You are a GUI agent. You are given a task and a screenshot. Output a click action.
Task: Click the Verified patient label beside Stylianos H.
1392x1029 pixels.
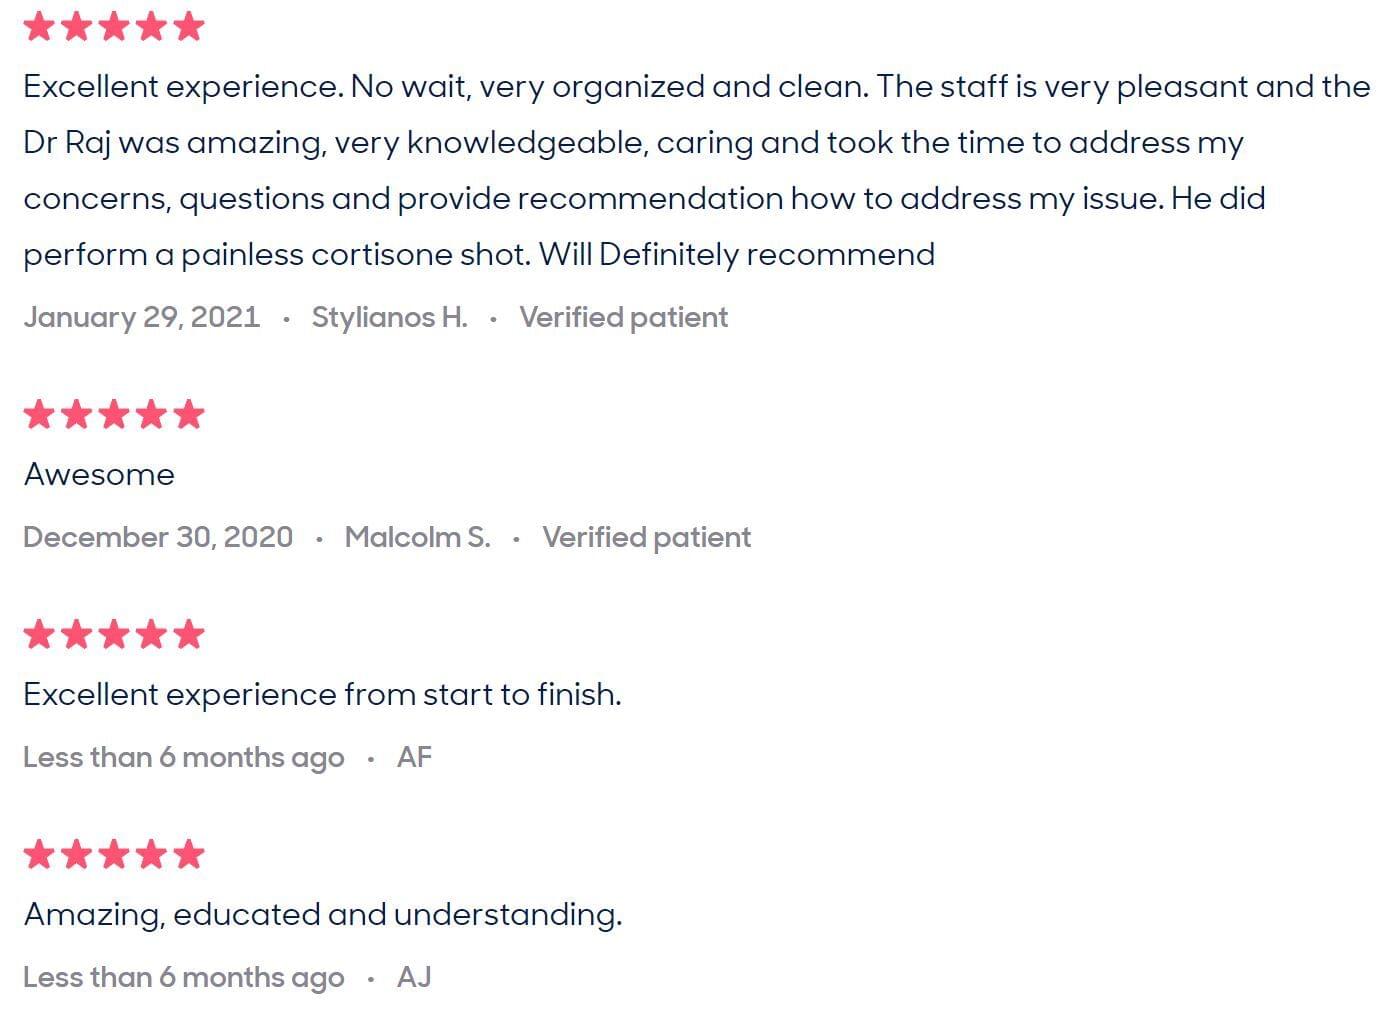623,317
